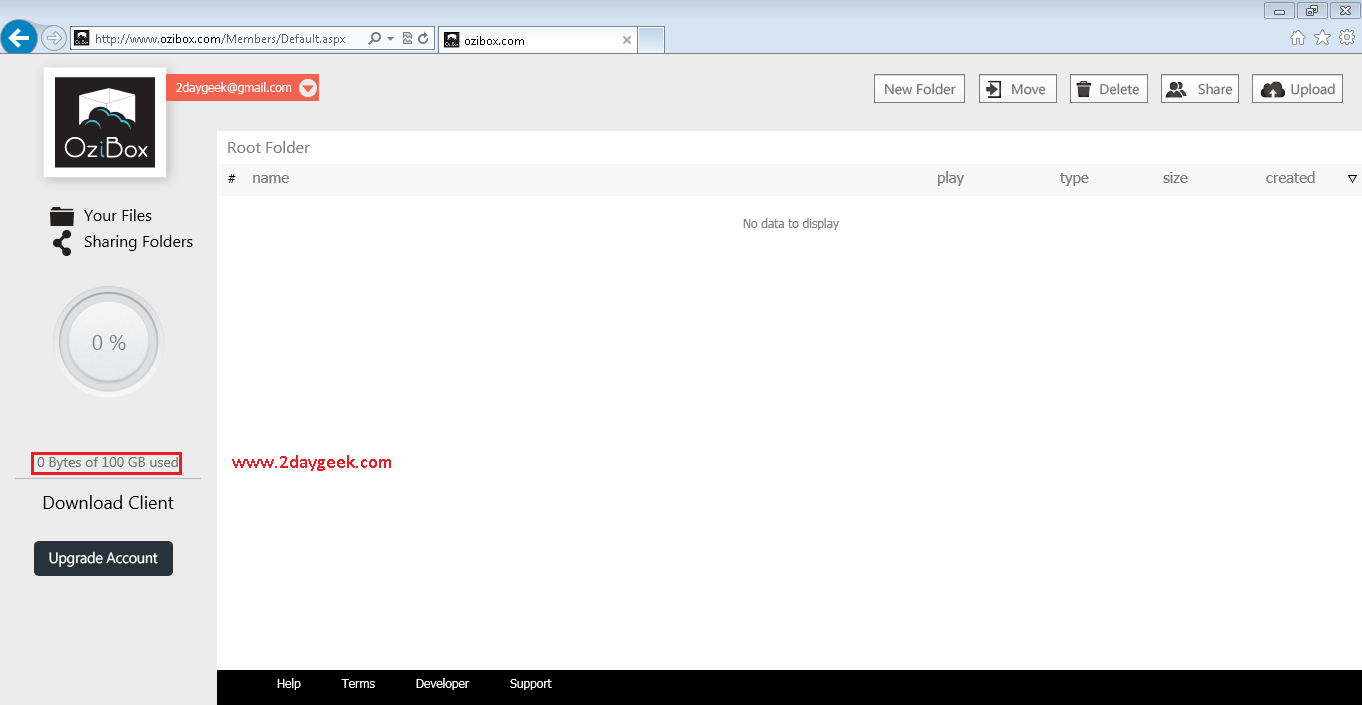Viewport: 1362px width, 705px height.
Task: Click the compatibility view icon in address bar
Action: [x=407, y=39]
